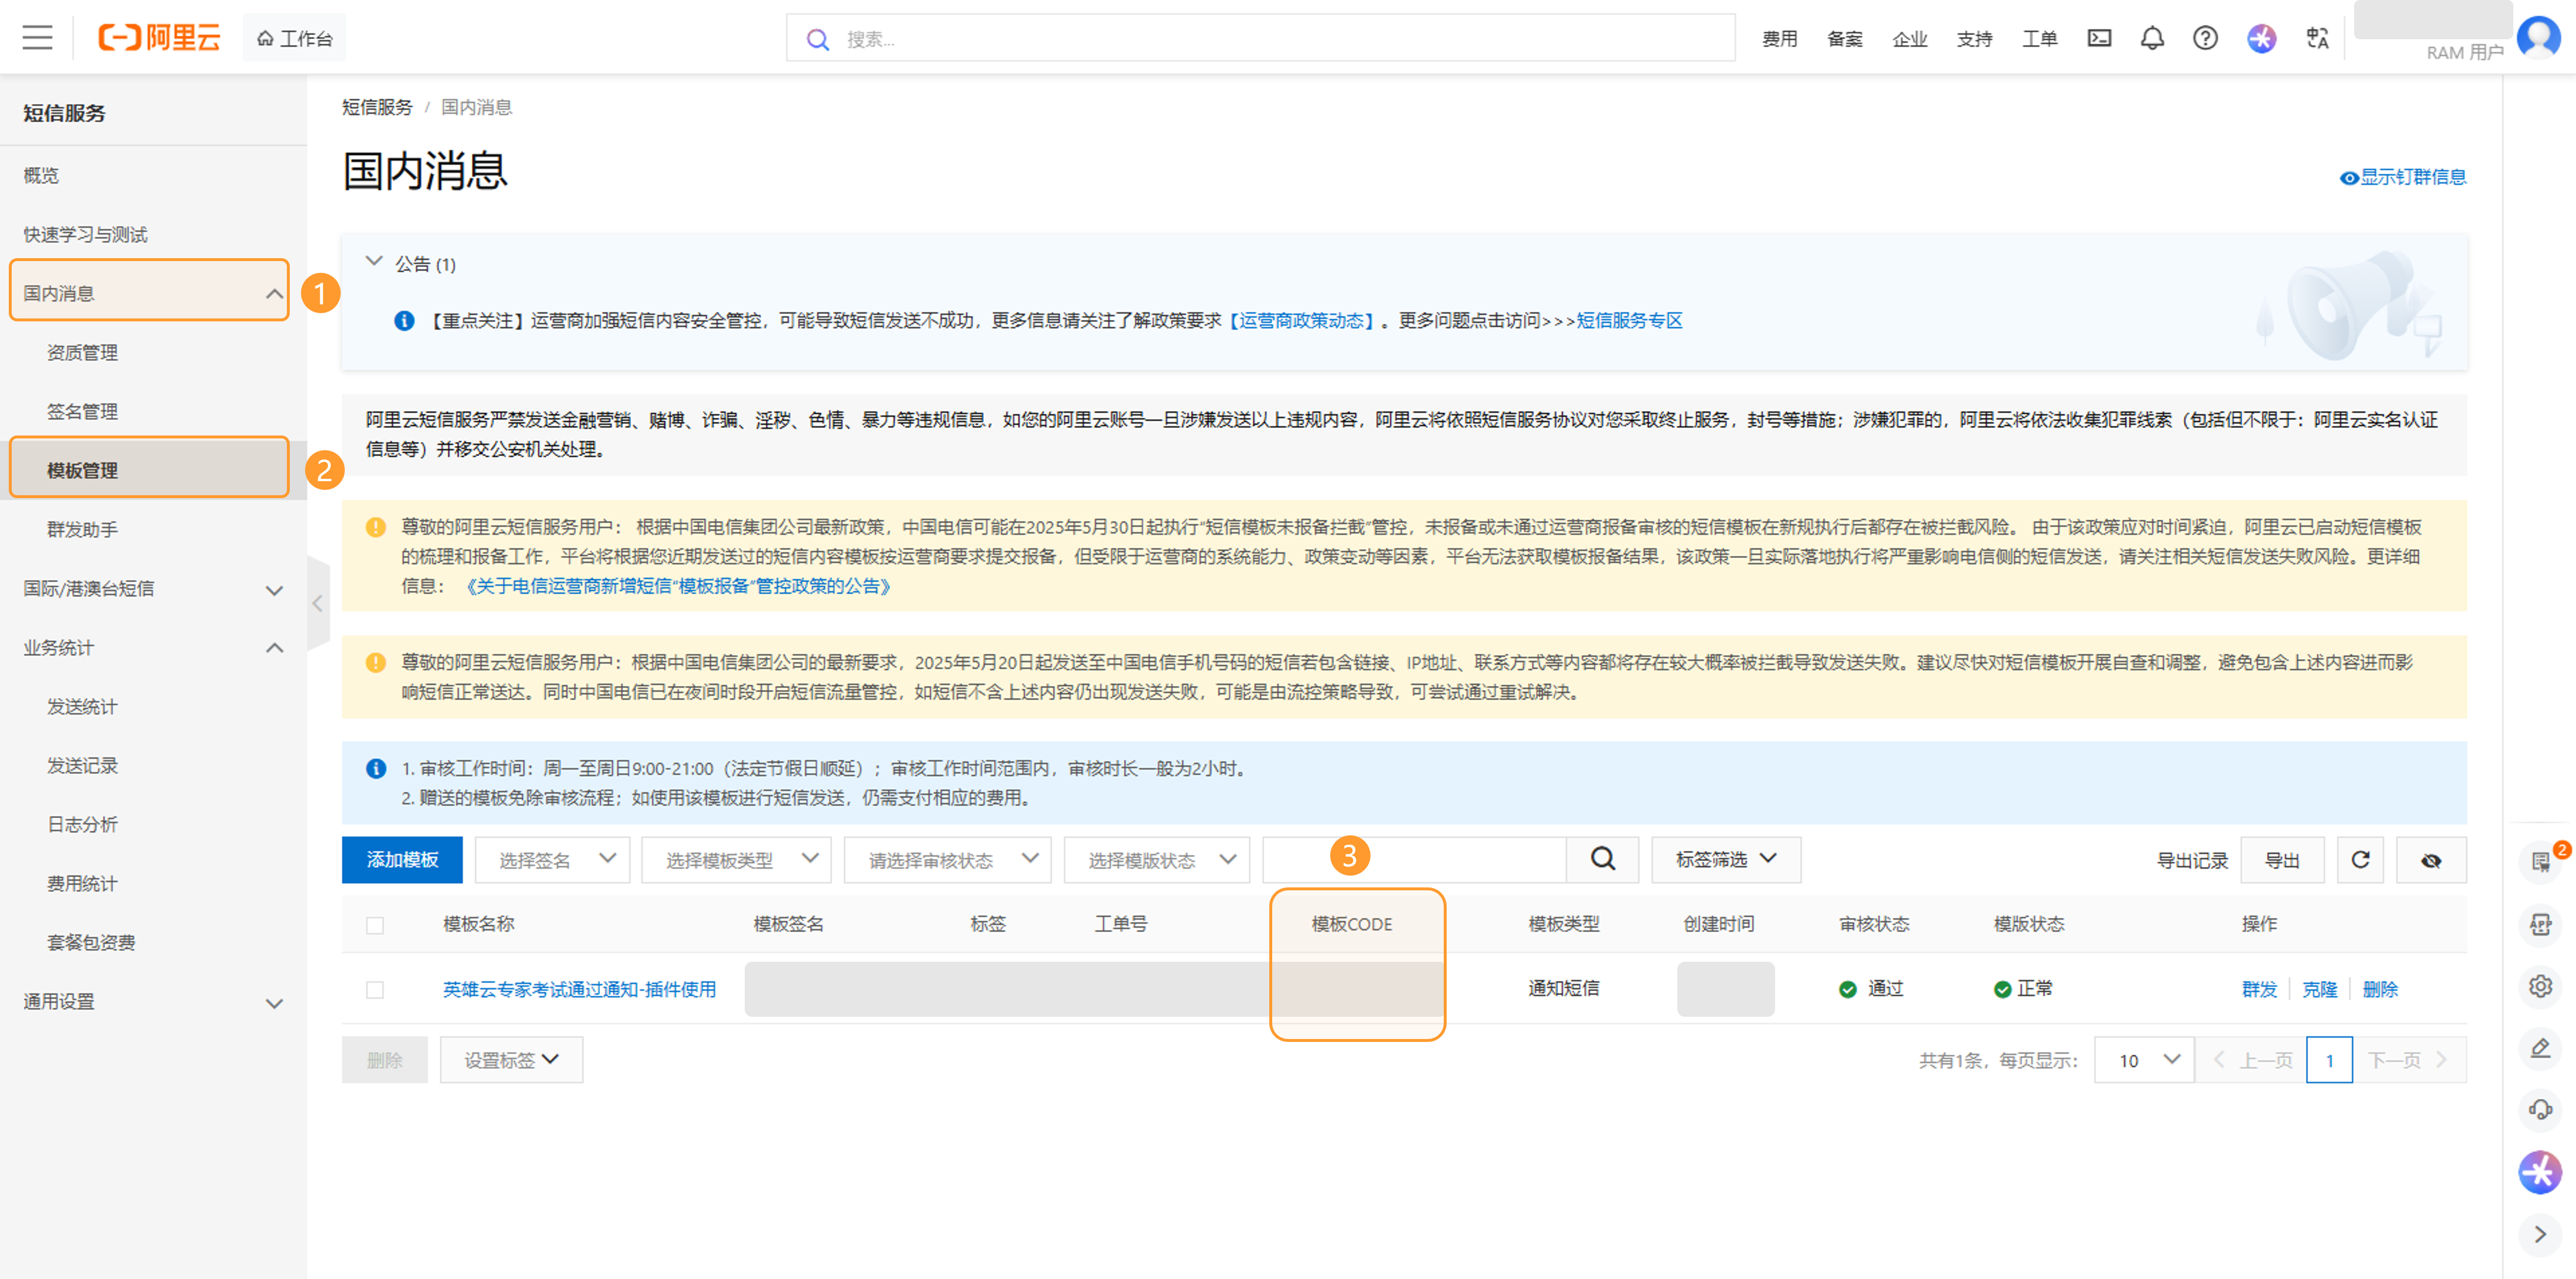This screenshot has height=1279, width=2576.
Task: Click the 添加模板 button
Action: pos(402,859)
